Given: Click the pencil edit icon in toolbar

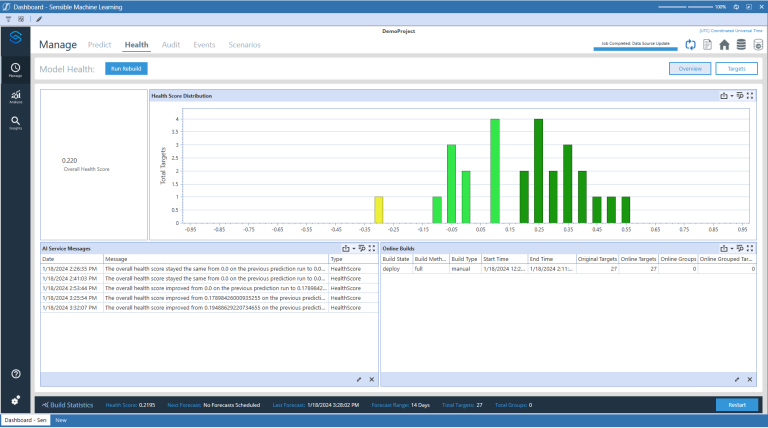Looking at the screenshot, I should [x=38, y=18].
